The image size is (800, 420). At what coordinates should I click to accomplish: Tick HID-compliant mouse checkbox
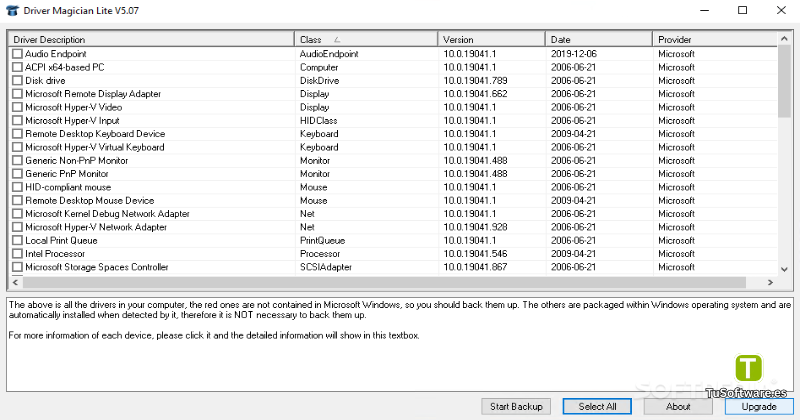pos(17,187)
